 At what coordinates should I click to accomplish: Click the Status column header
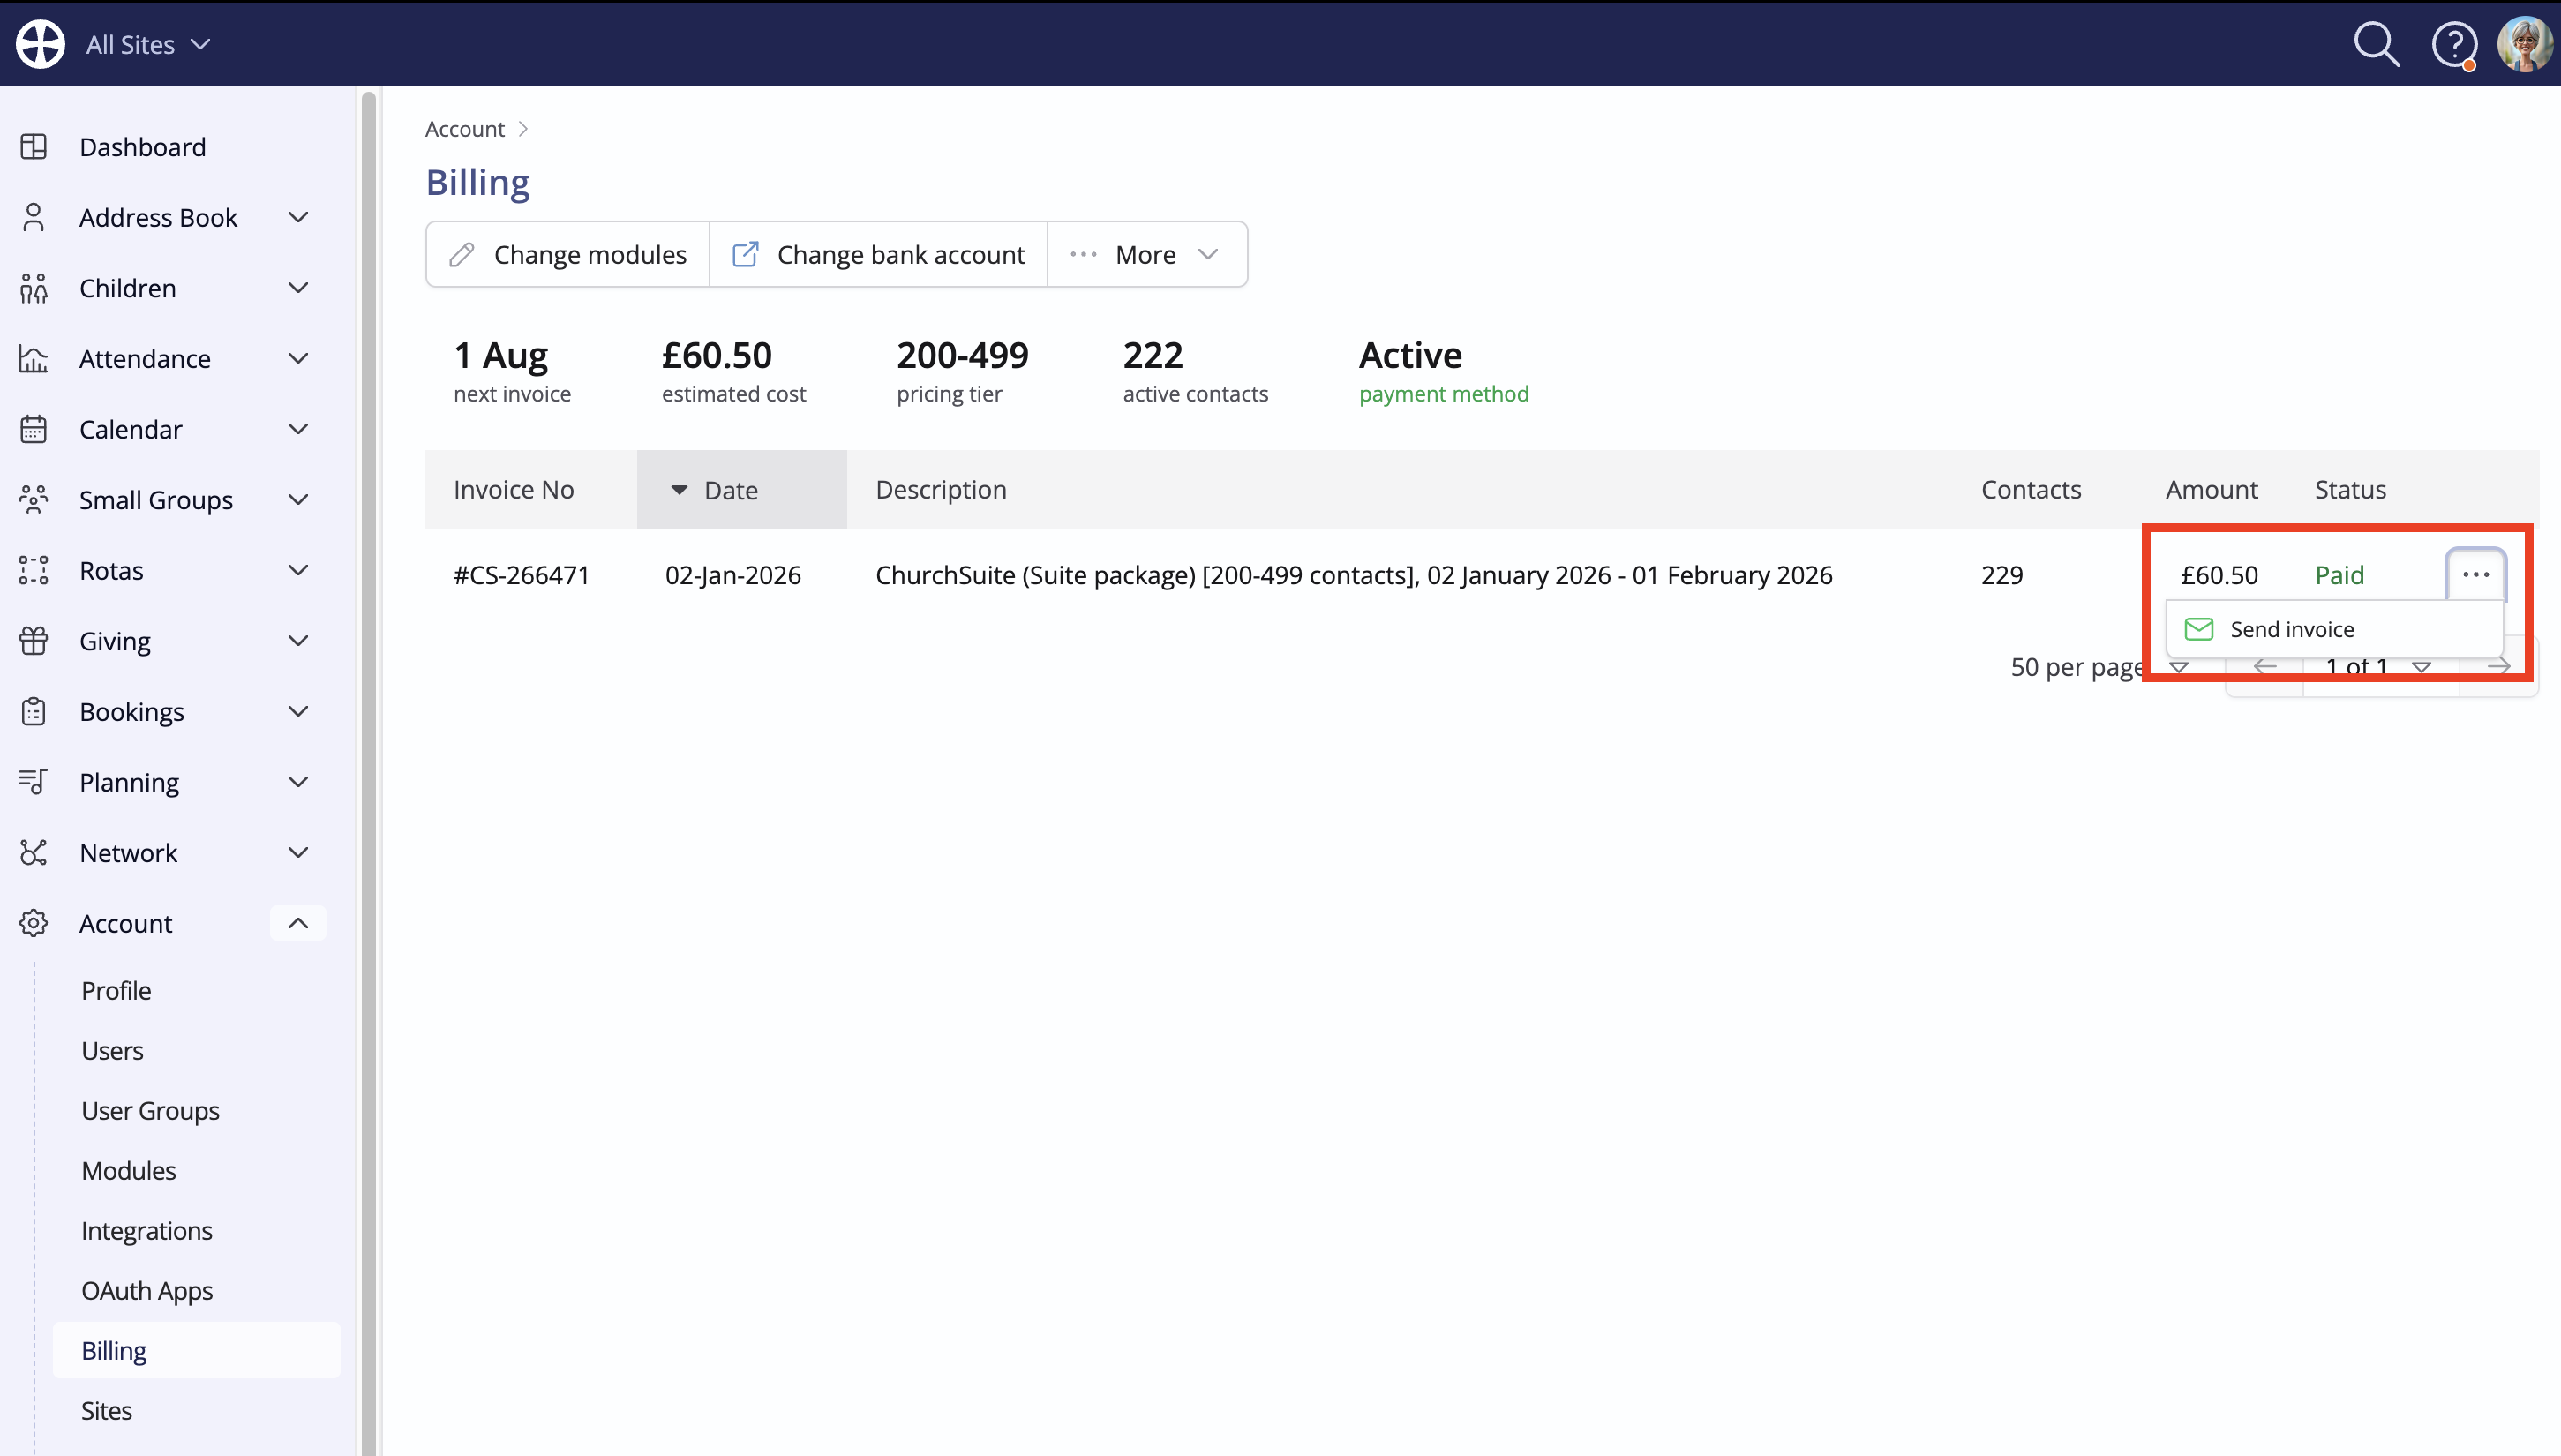[2350, 489]
